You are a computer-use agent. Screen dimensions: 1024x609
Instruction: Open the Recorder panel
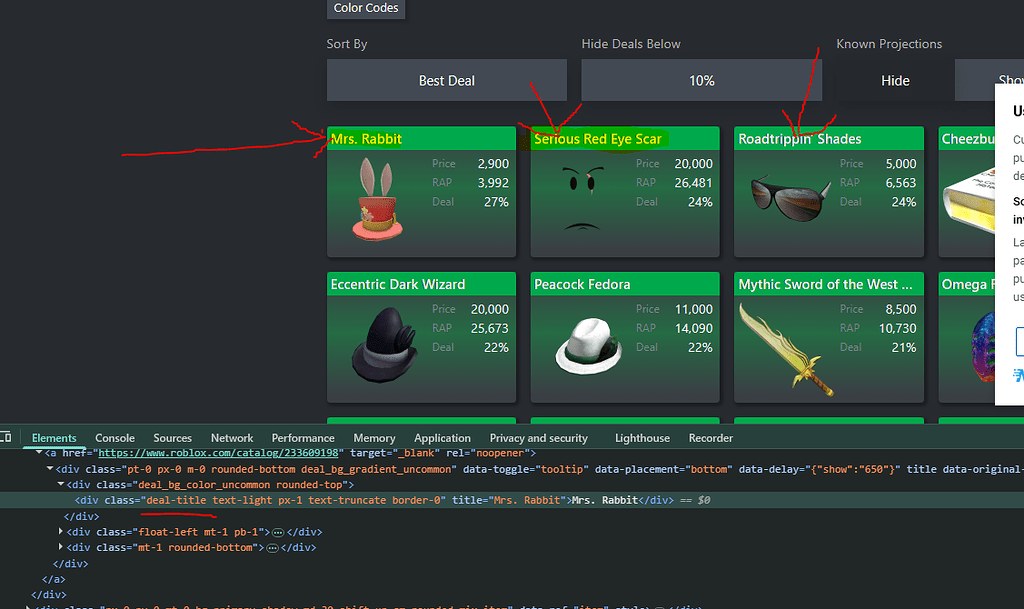pos(710,437)
